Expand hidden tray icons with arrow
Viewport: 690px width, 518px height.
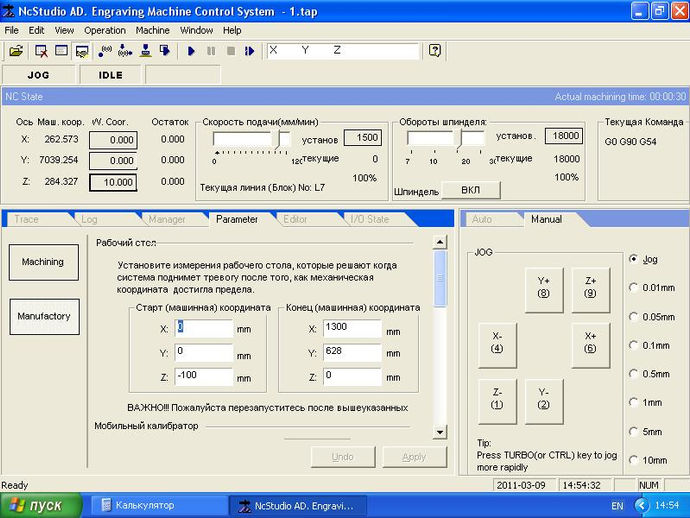642,505
